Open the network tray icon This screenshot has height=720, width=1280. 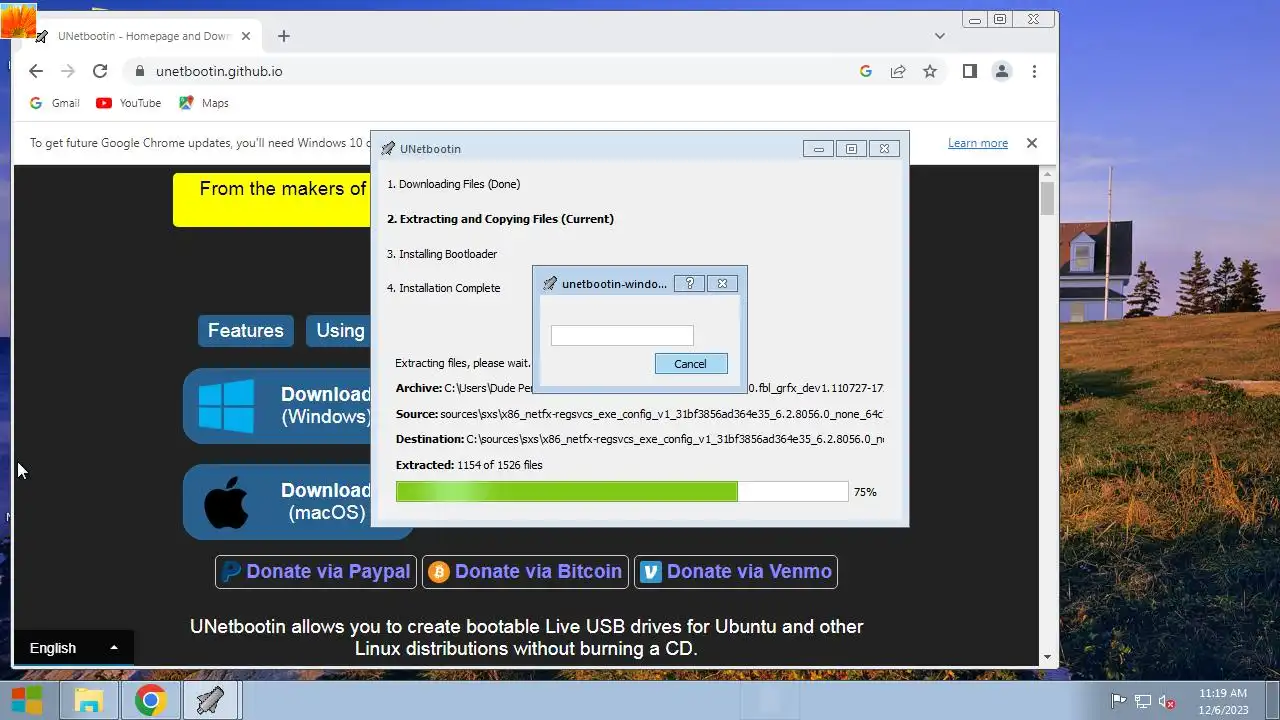(x=1143, y=701)
